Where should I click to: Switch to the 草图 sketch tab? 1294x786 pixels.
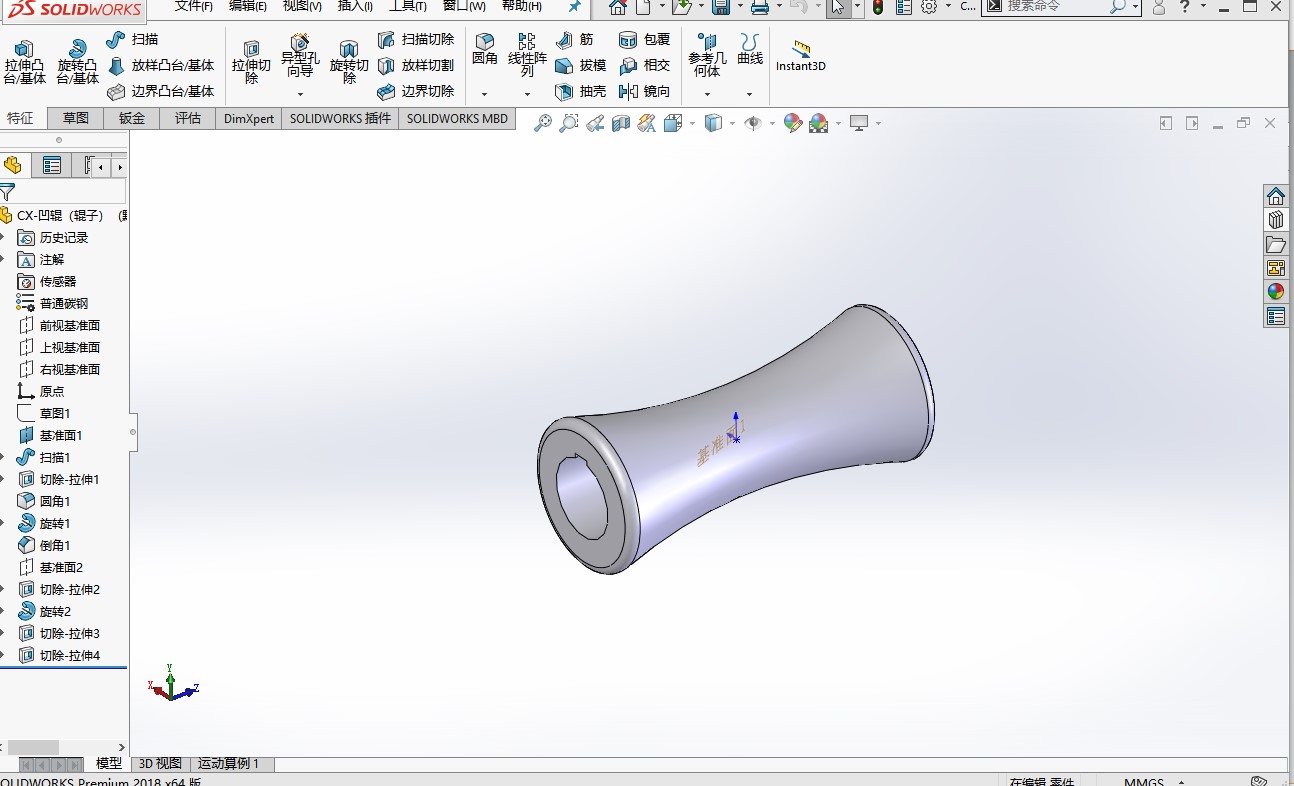click(x=76, y=118)
